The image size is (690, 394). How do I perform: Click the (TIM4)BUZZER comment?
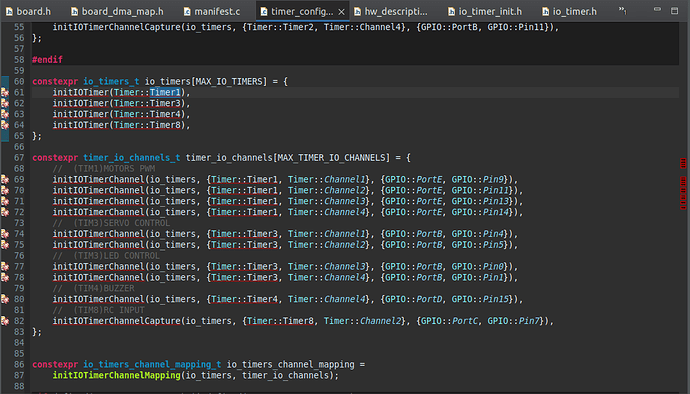point(104,288)
